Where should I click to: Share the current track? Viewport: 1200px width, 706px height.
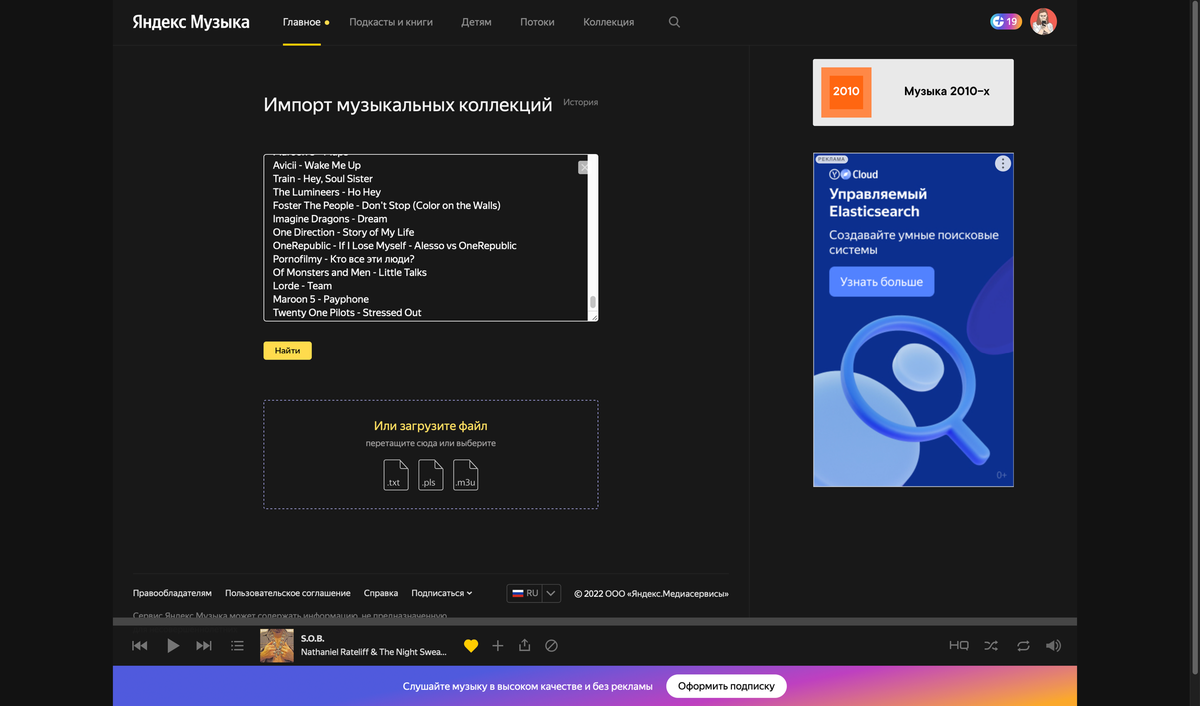tap(524, 646)
